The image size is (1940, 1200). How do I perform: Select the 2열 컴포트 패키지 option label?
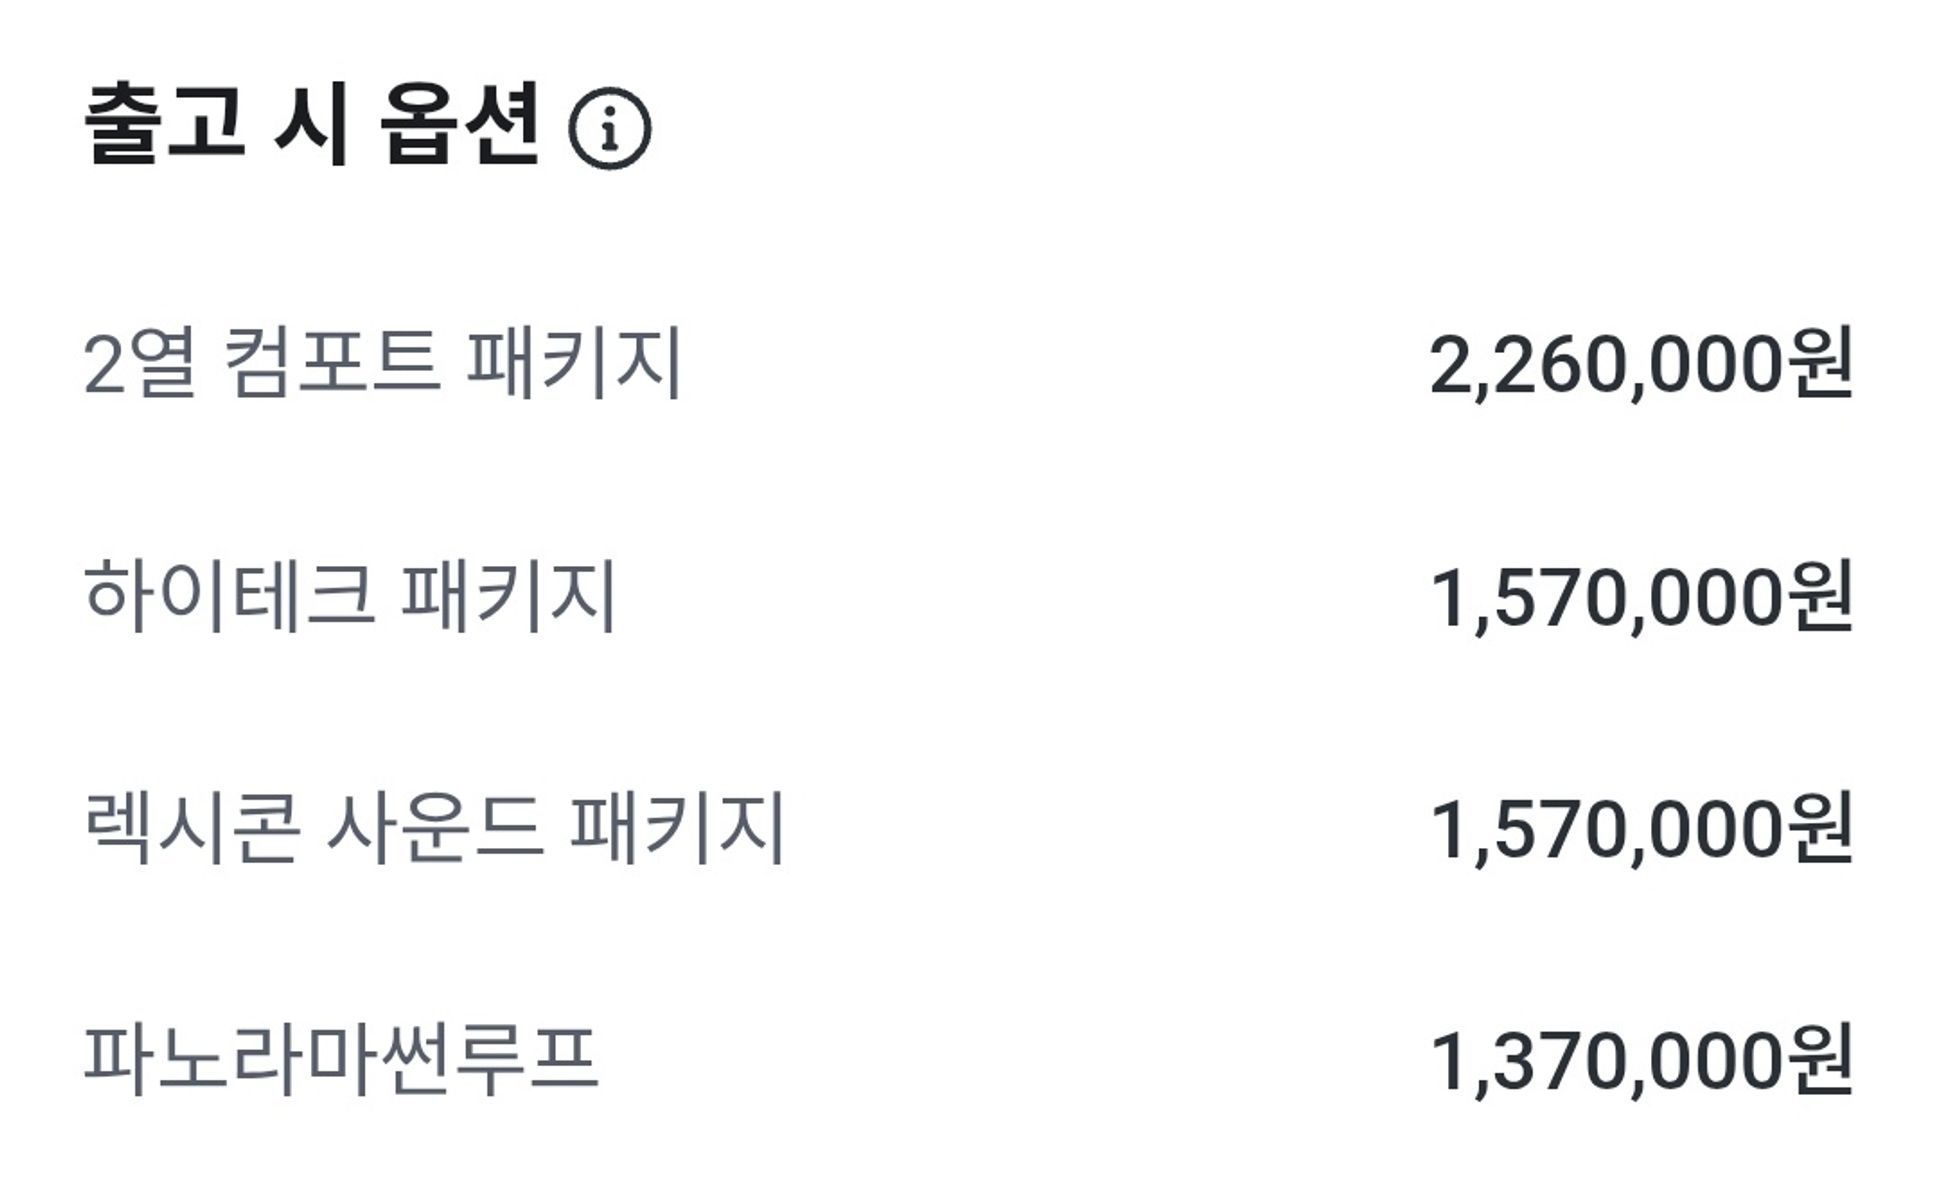[382, 363]
